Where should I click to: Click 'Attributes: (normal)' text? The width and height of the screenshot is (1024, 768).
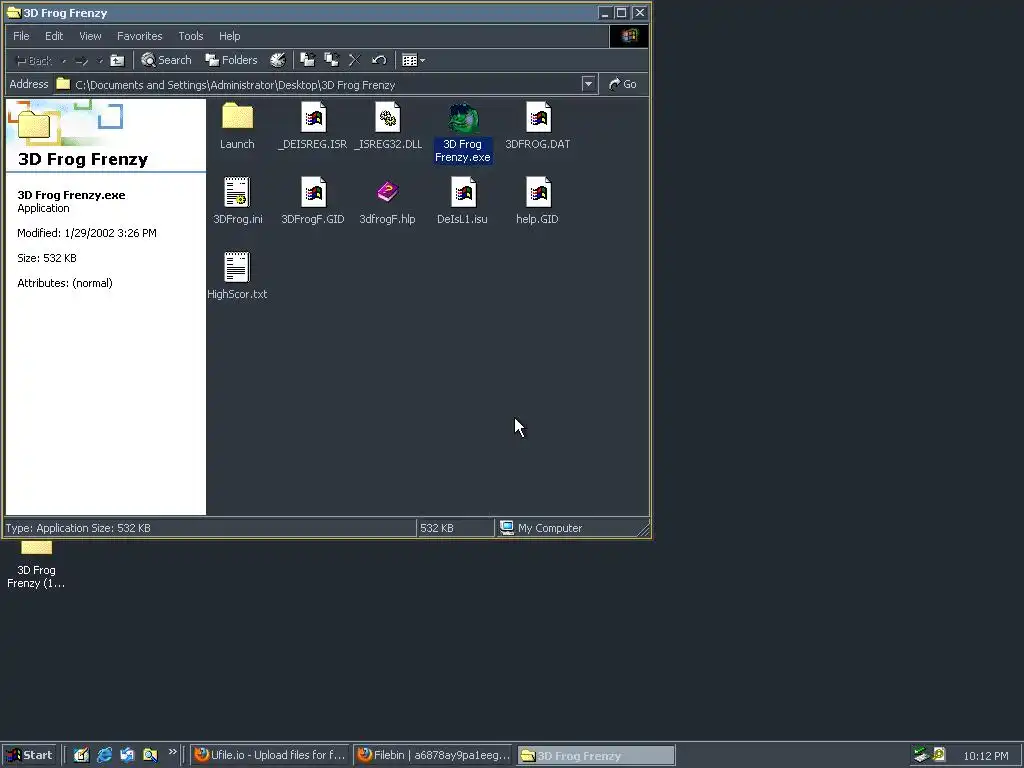65,283
